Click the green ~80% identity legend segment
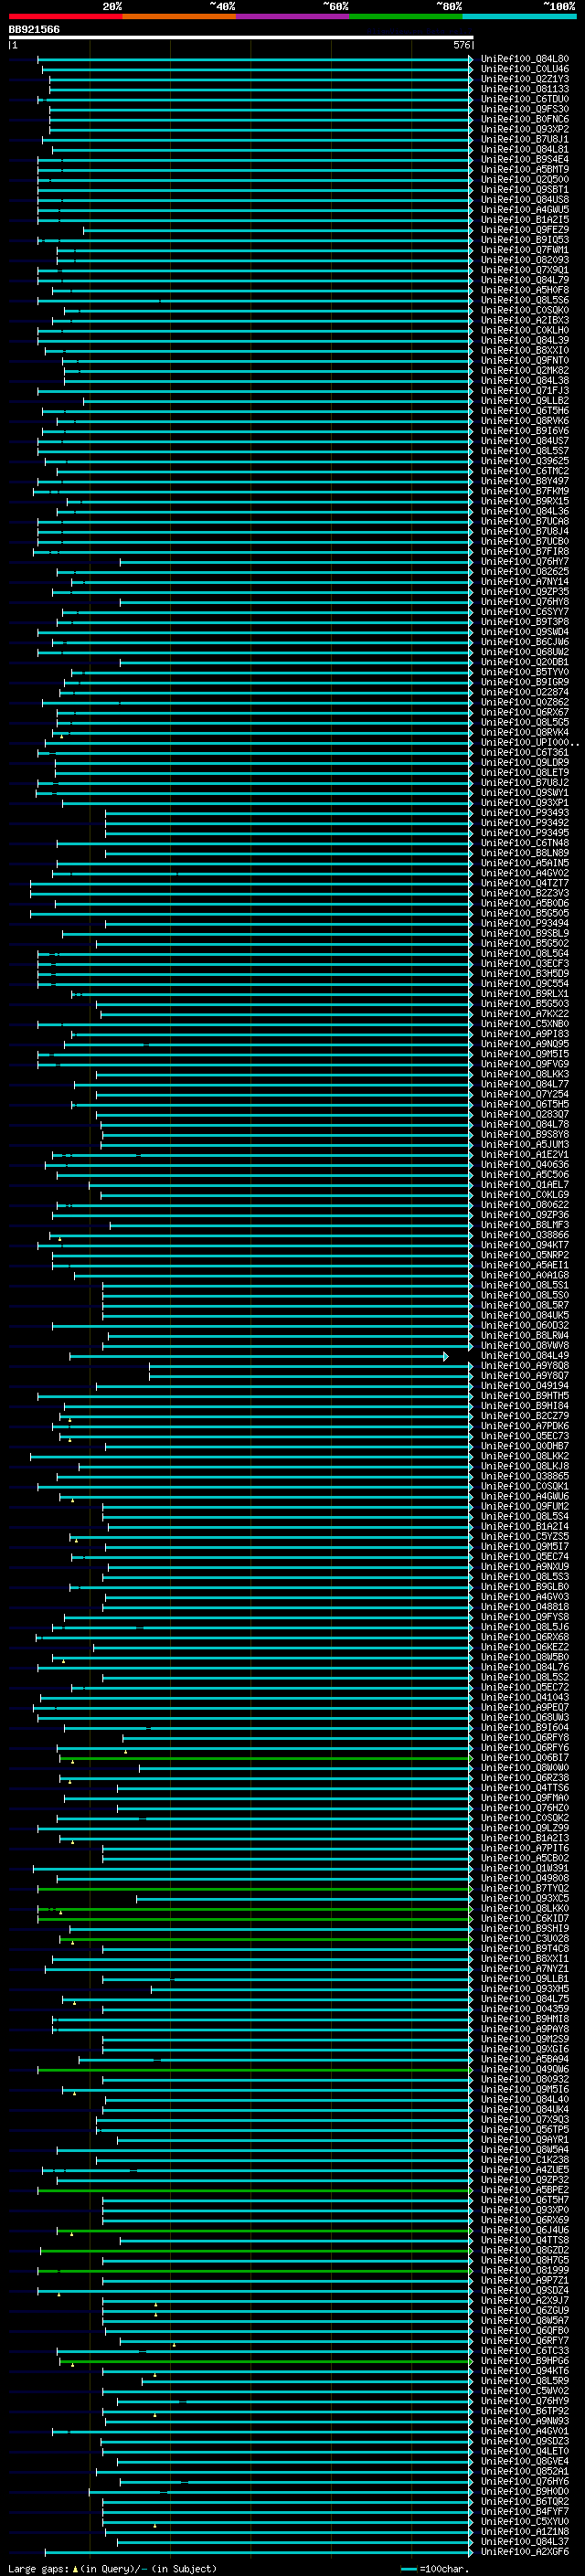This screenshot has height=2576, width=585. pyautogui.click(x=406, y=16)
